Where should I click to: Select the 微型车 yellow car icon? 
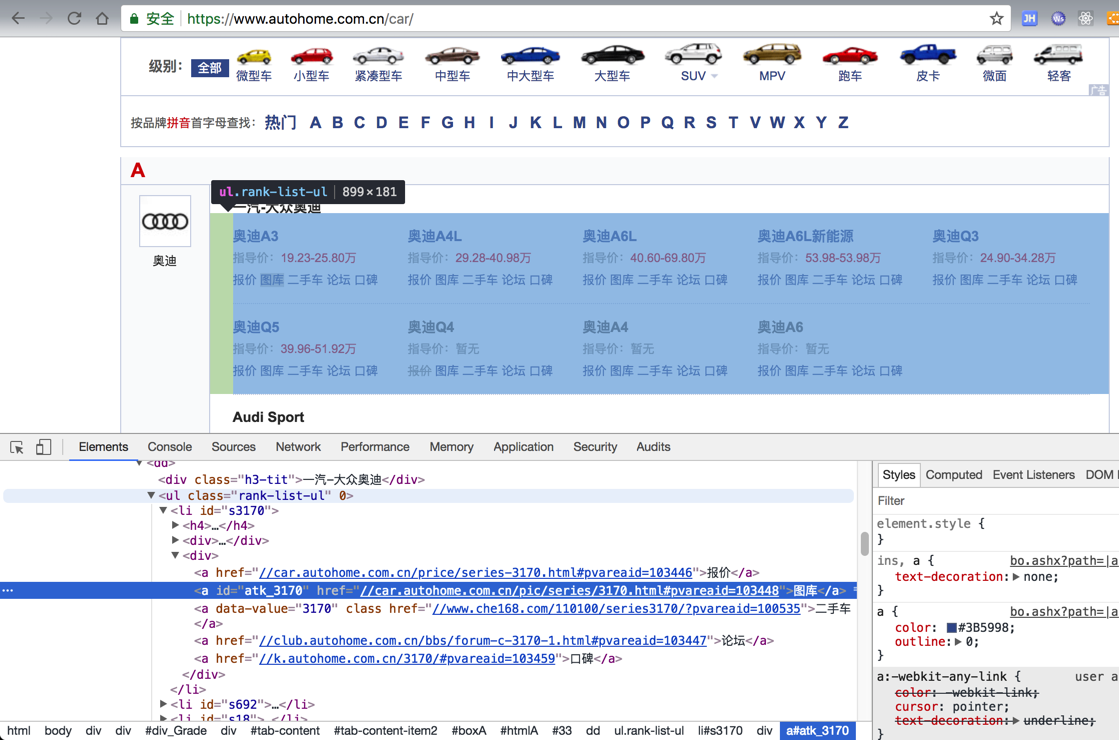[x=254, y=56]
